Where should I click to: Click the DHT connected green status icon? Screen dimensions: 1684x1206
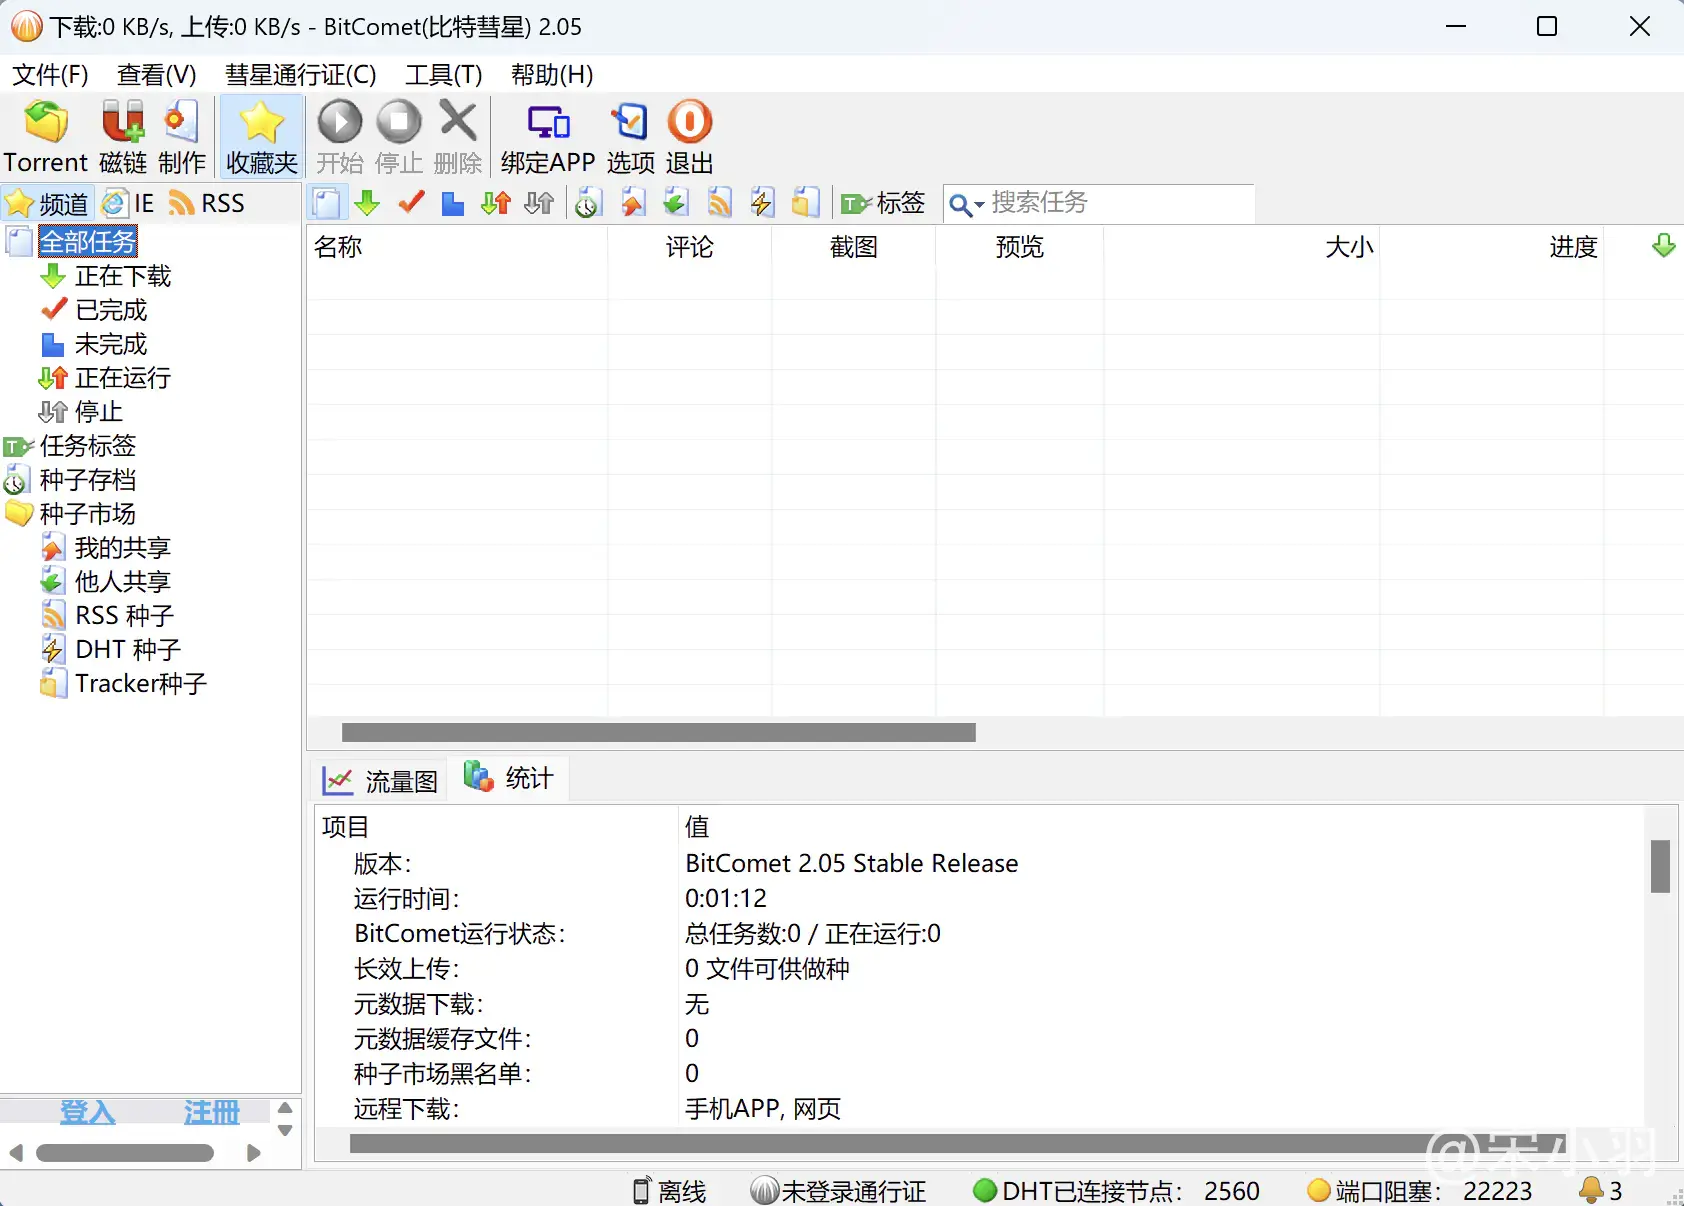[984, 1190]
